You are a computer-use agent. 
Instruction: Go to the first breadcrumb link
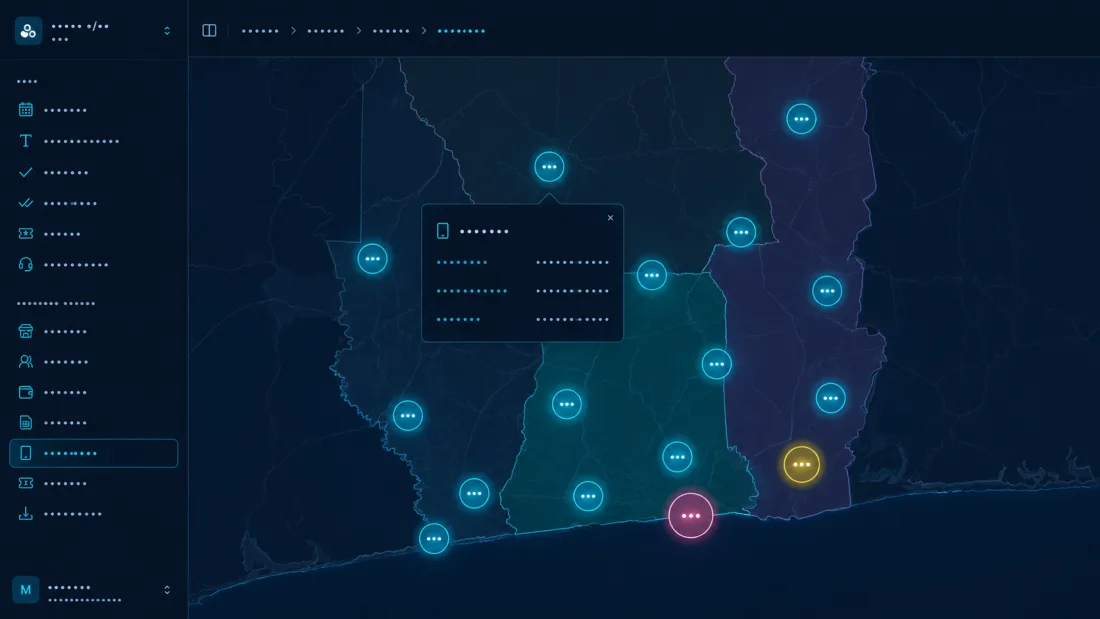pyautogui.click(x=260, y=31)
